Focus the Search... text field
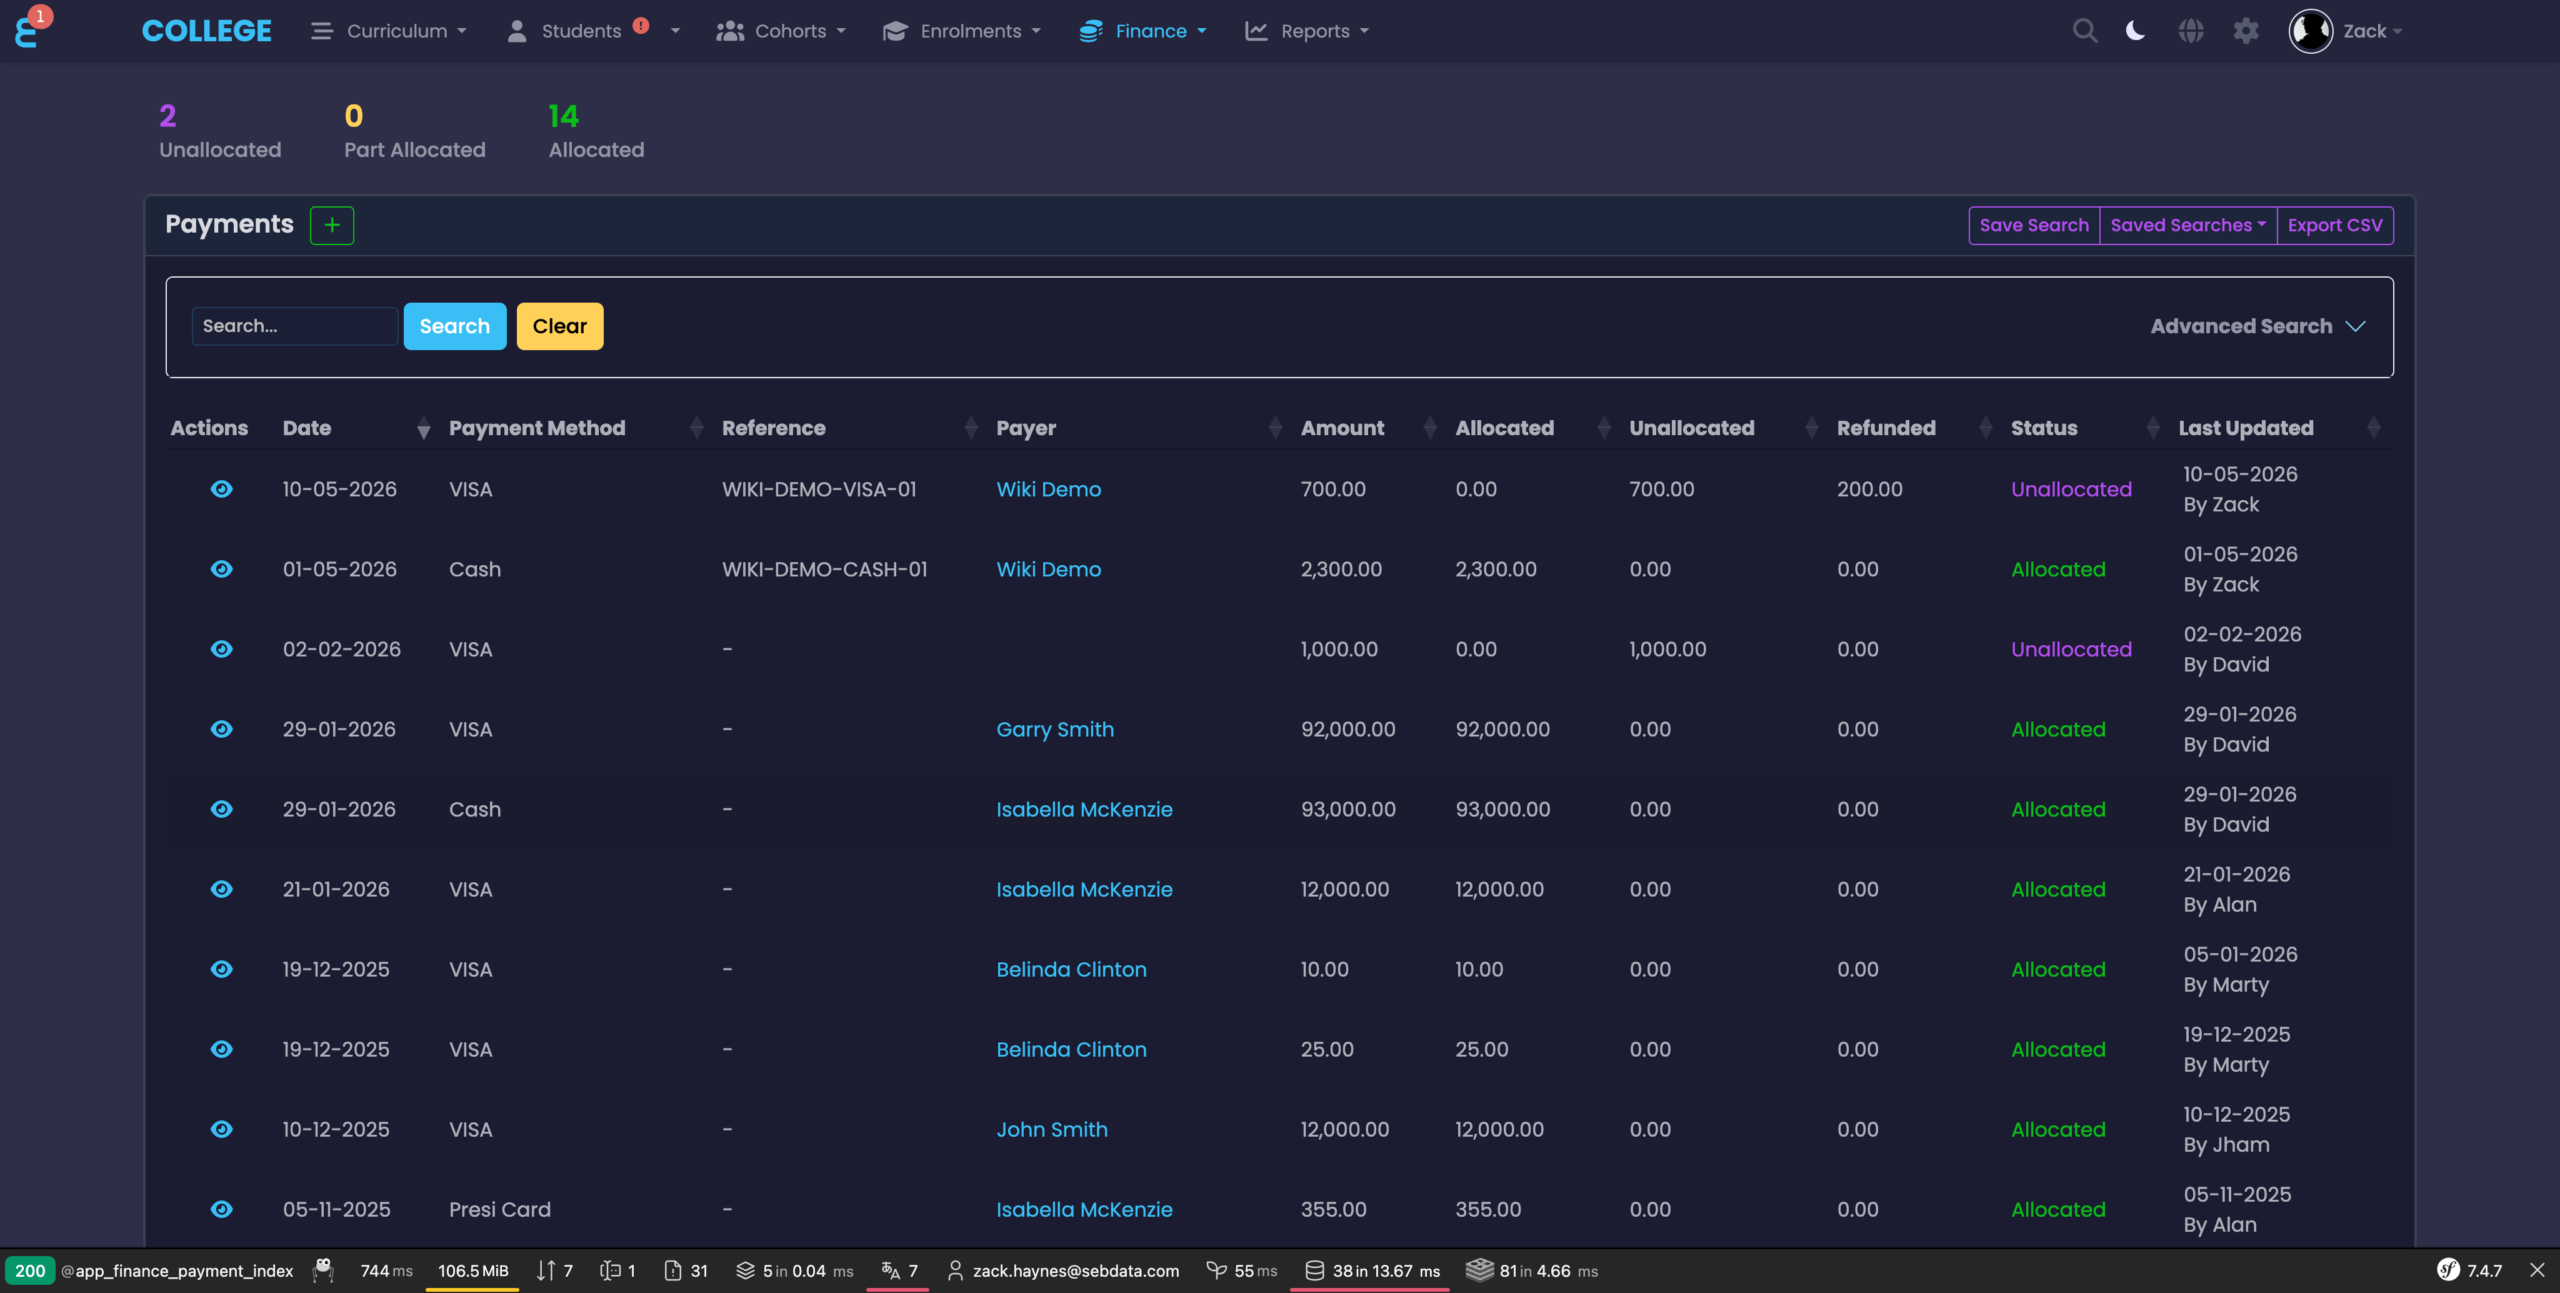Viewport: 2560px width, 1293px height. [294, 326]
